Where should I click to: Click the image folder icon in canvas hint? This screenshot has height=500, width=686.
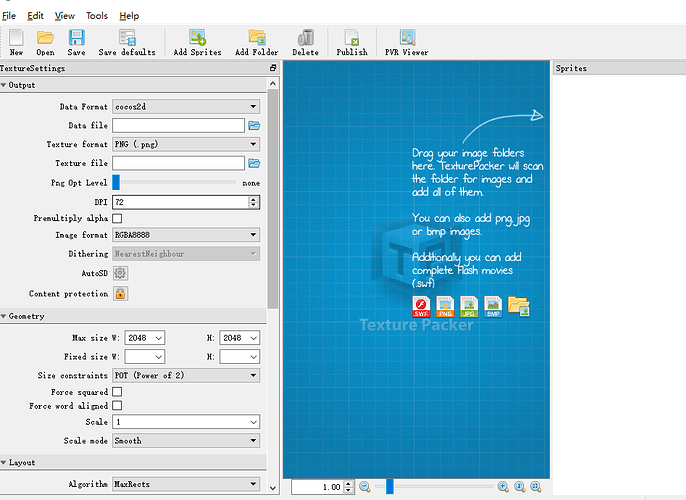pos(519,307)
